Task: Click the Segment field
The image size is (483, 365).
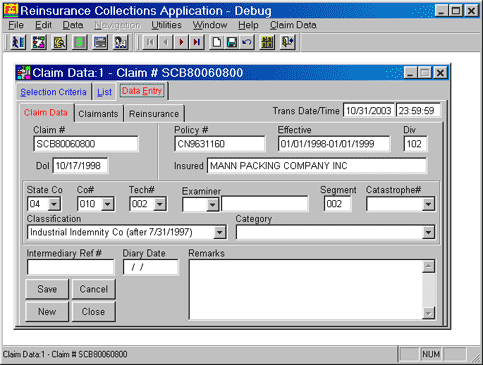Action: click(337, 204)
